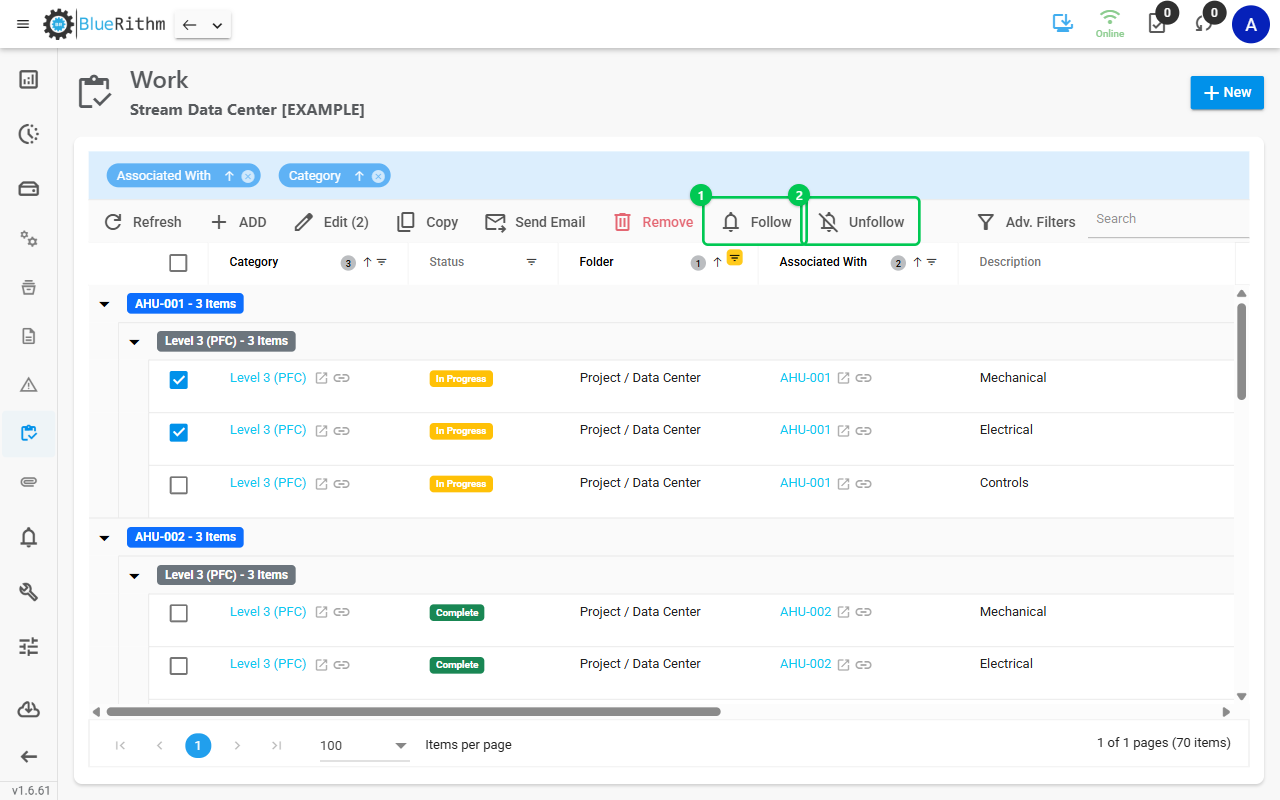Collapse Level 3 (PFC) group under AHU-002
1280x800 pixels.
tap(134, 576)
